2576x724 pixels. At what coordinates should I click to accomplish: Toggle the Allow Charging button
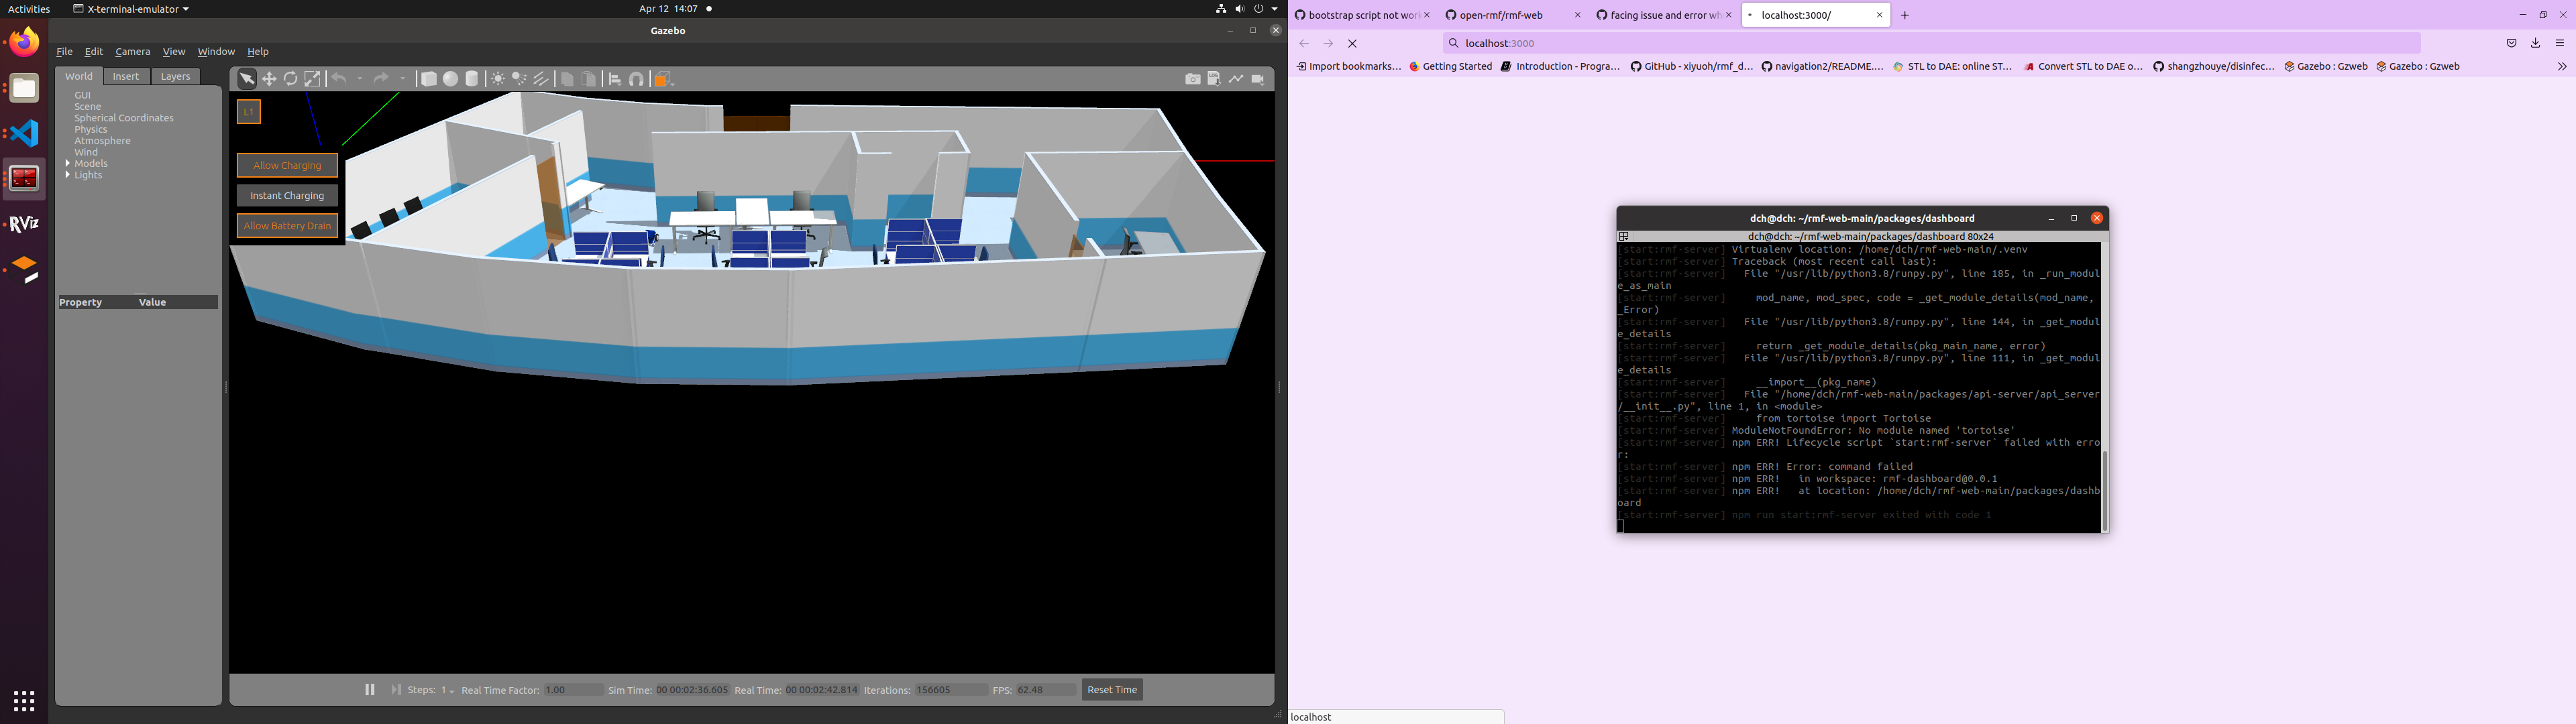coord(287,166)
